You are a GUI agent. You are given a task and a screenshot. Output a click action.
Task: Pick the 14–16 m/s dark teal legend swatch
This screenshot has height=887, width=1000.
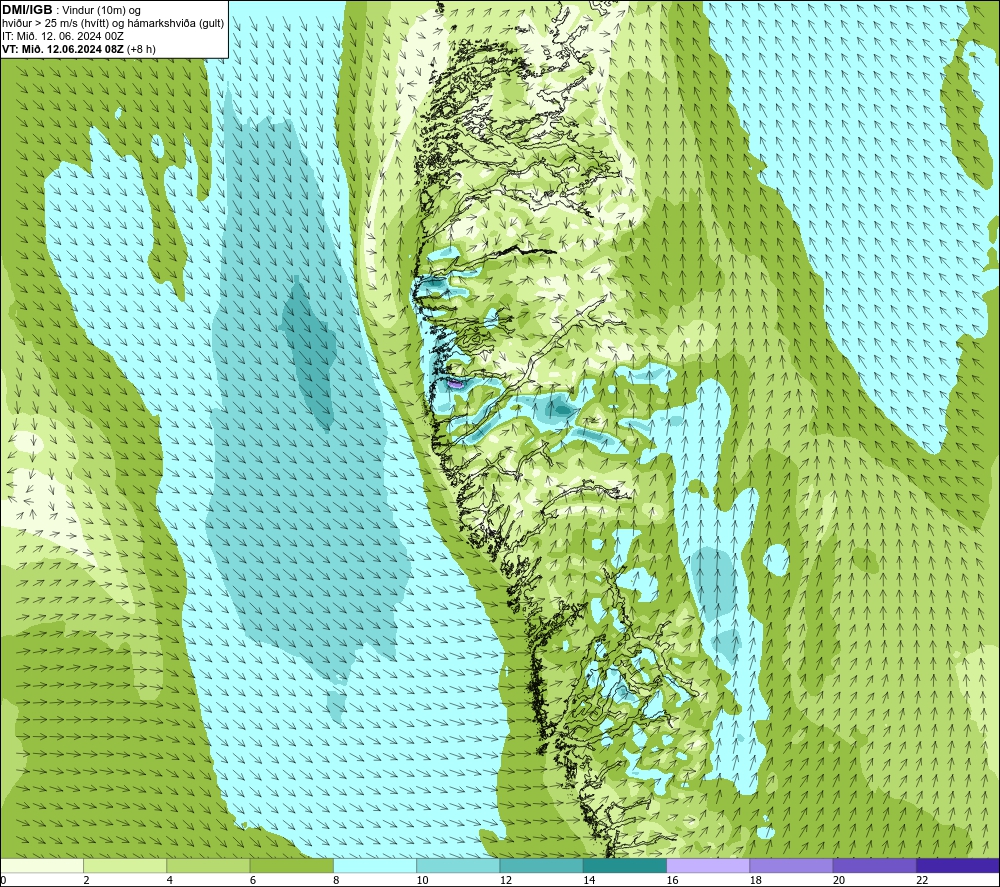click(625, 865)
